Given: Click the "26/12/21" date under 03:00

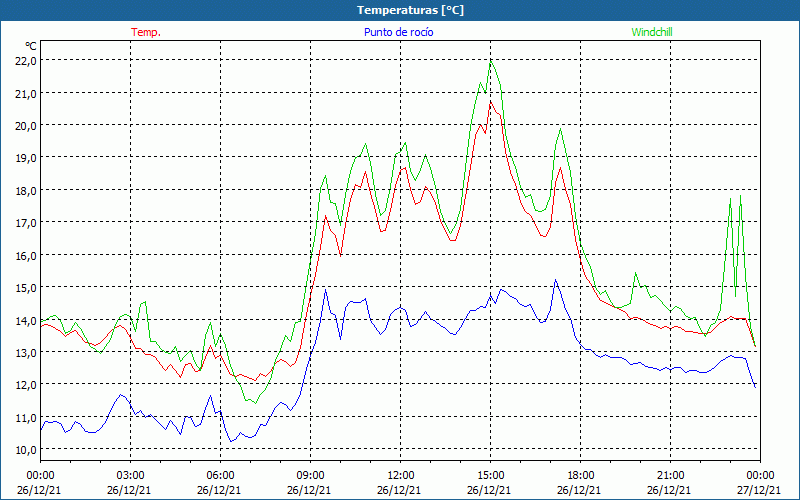Looking at the screenshot, I should point(129,490).
